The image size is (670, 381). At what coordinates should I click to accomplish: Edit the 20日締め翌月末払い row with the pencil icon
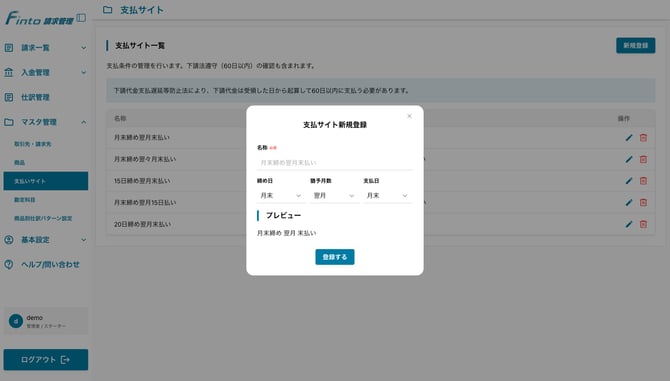629,224
